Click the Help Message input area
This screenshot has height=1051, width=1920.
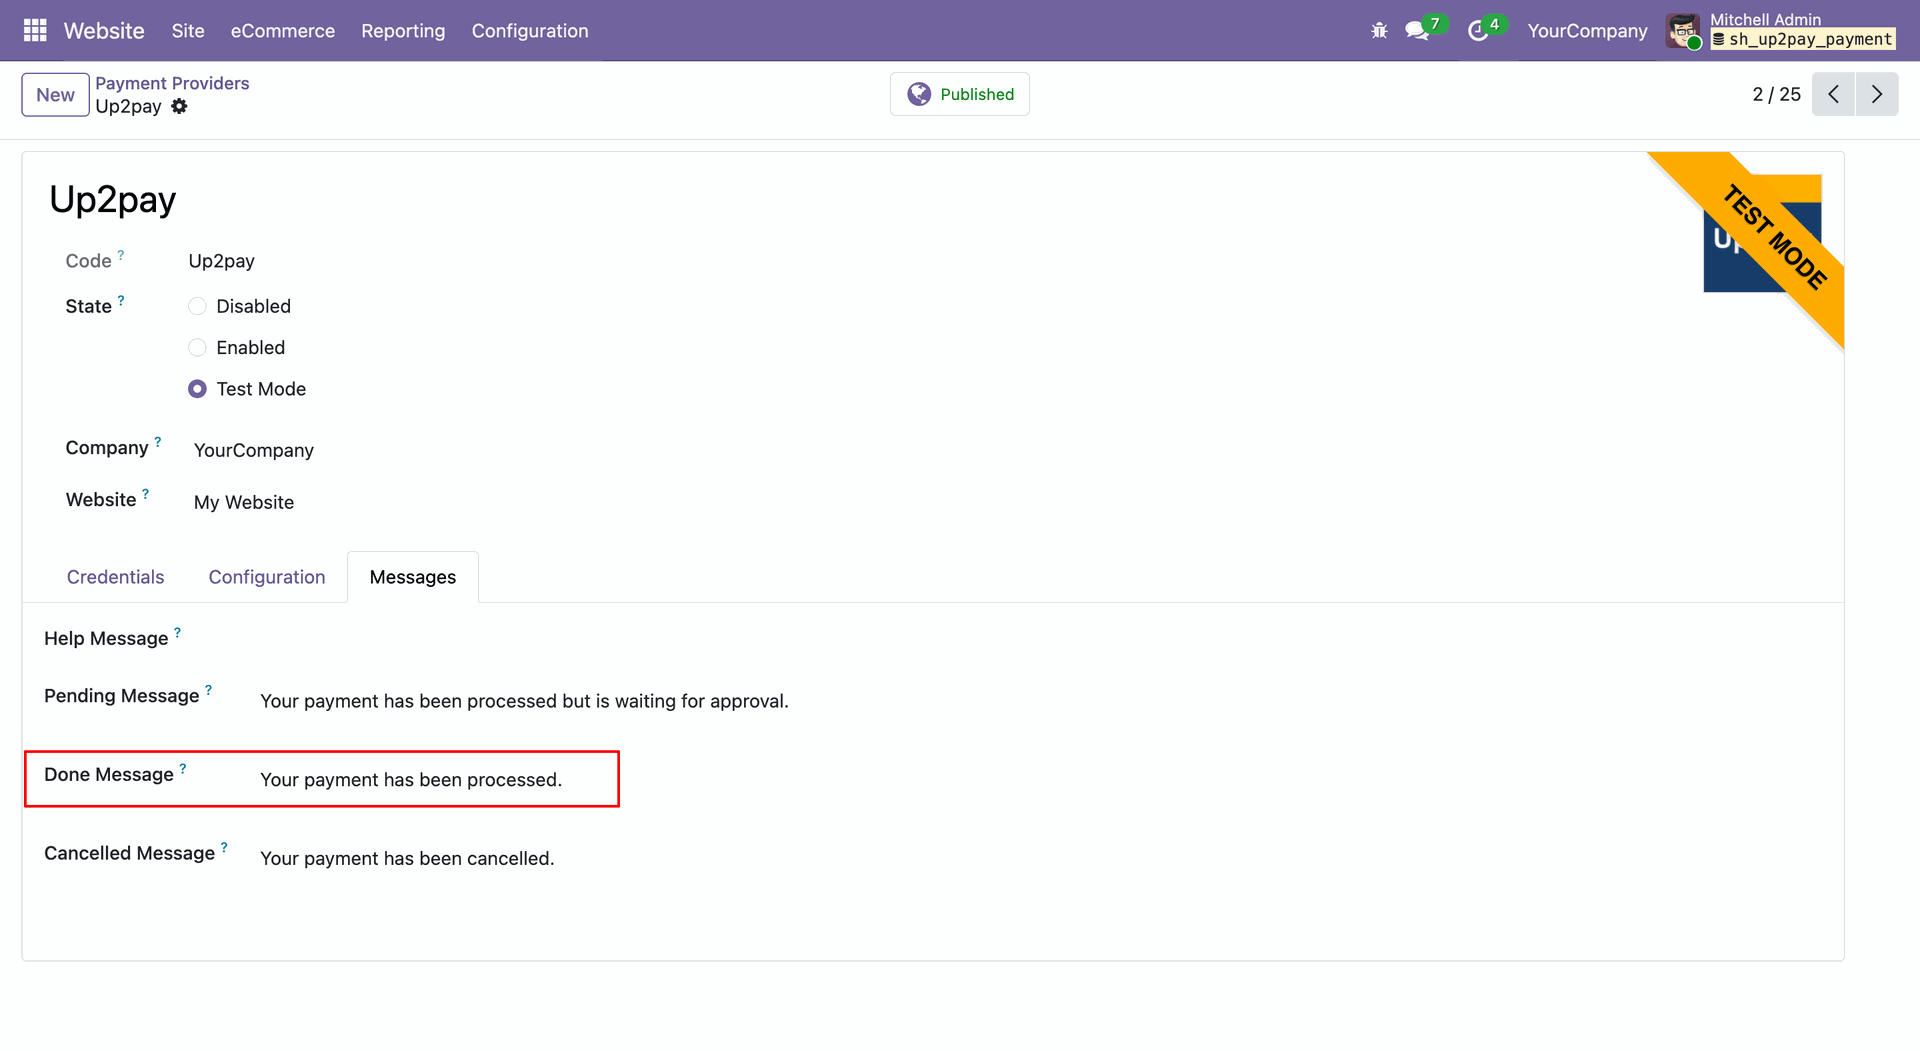coord(1040,639)
